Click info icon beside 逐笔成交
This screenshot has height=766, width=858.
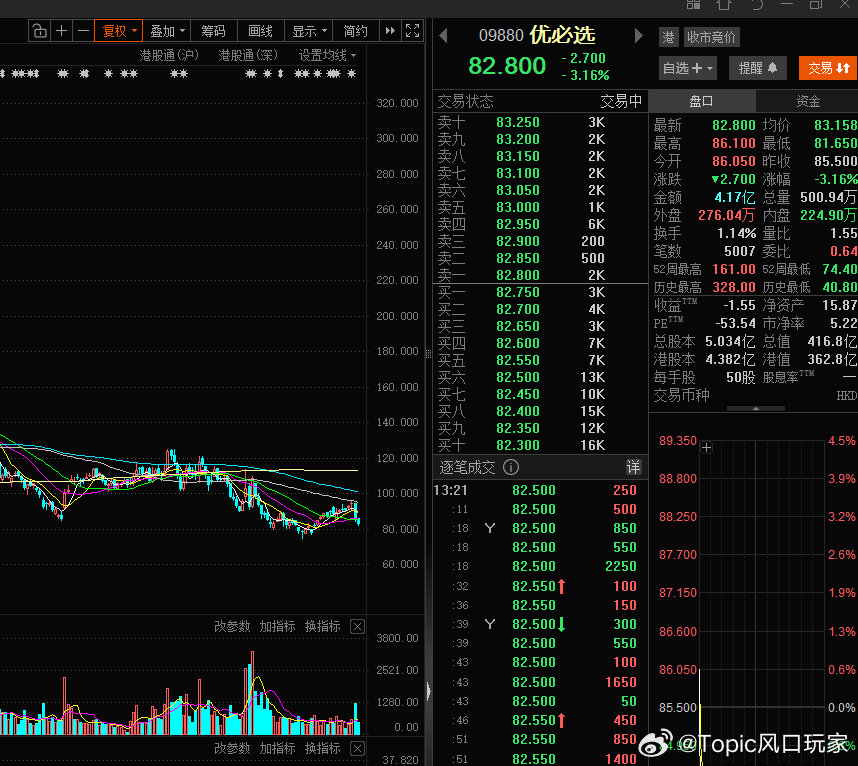pyautogui.click(x=511, y=467)
